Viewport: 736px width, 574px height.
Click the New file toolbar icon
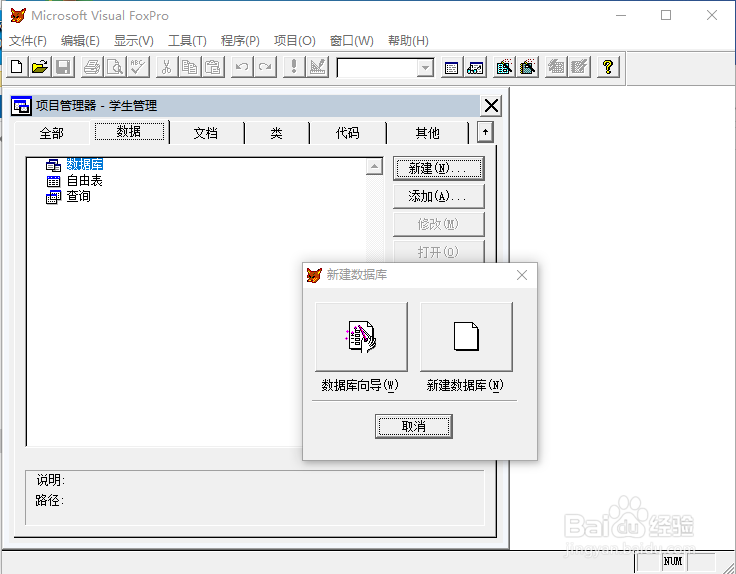17,67
